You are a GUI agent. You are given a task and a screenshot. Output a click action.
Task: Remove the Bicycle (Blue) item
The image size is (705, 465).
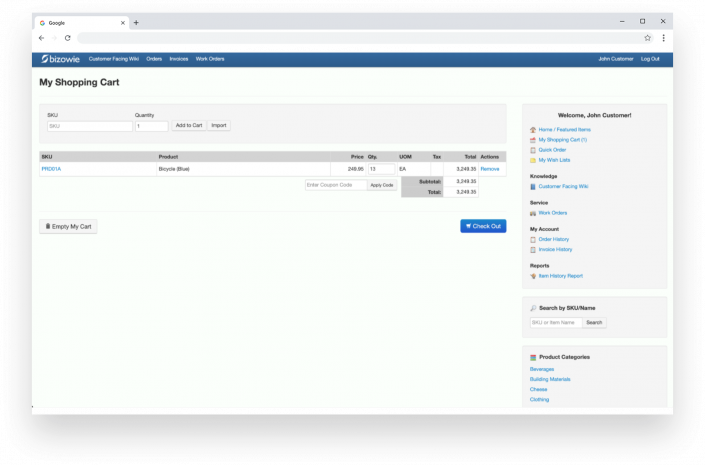click(x=490, y=169)
